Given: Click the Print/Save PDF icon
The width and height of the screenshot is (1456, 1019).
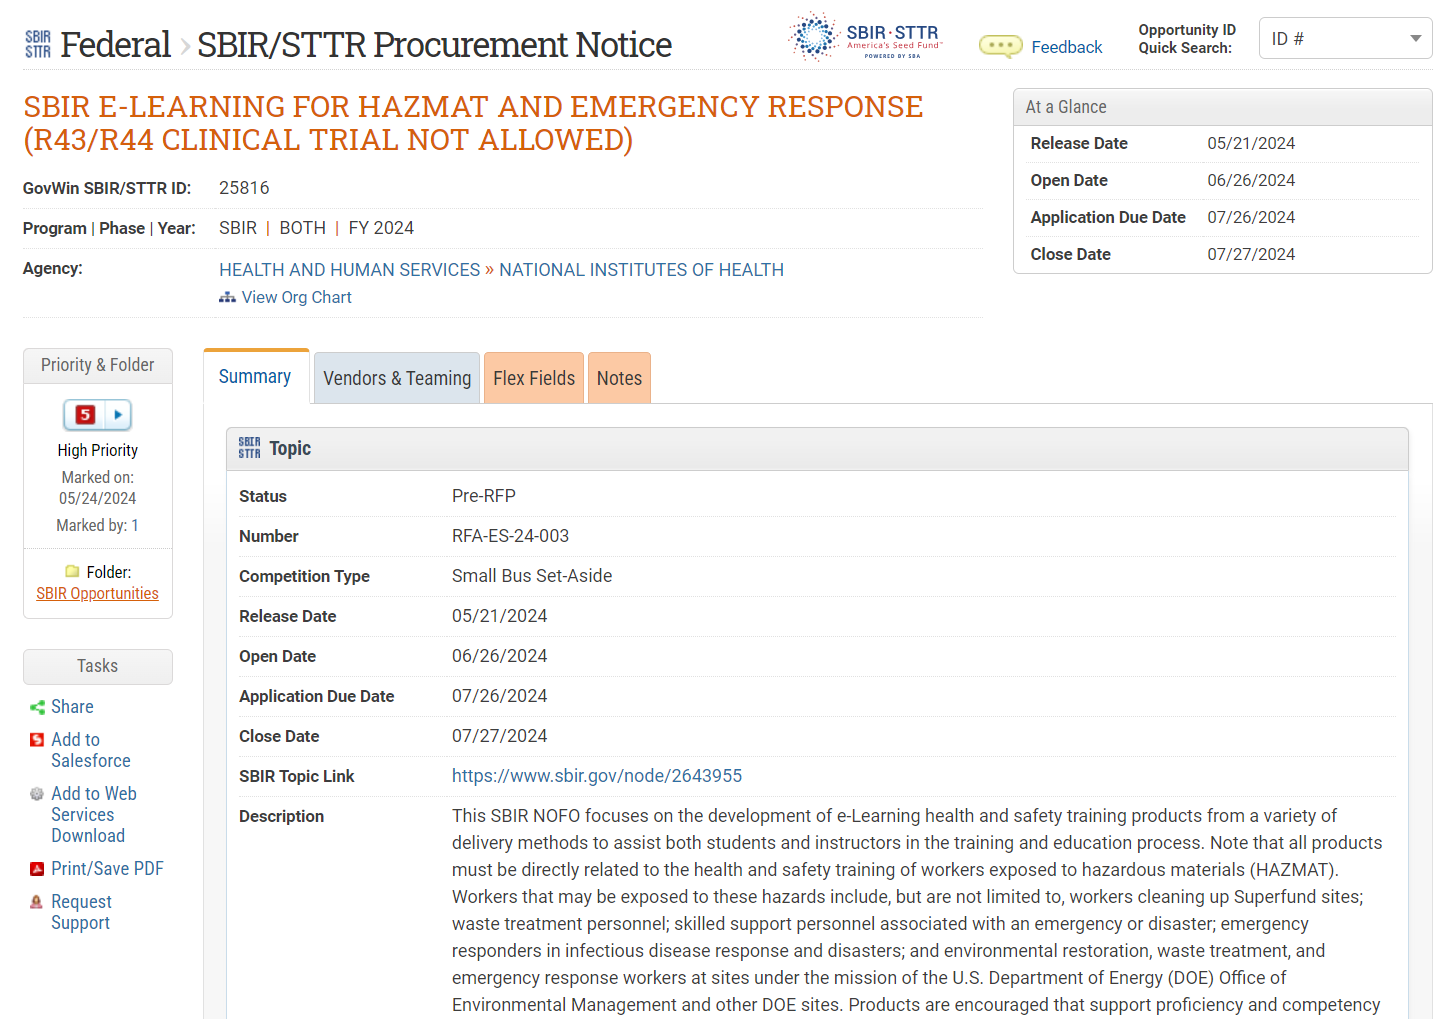Looking at the screenshot, I should pyautogui.click(x=37, y=869).
